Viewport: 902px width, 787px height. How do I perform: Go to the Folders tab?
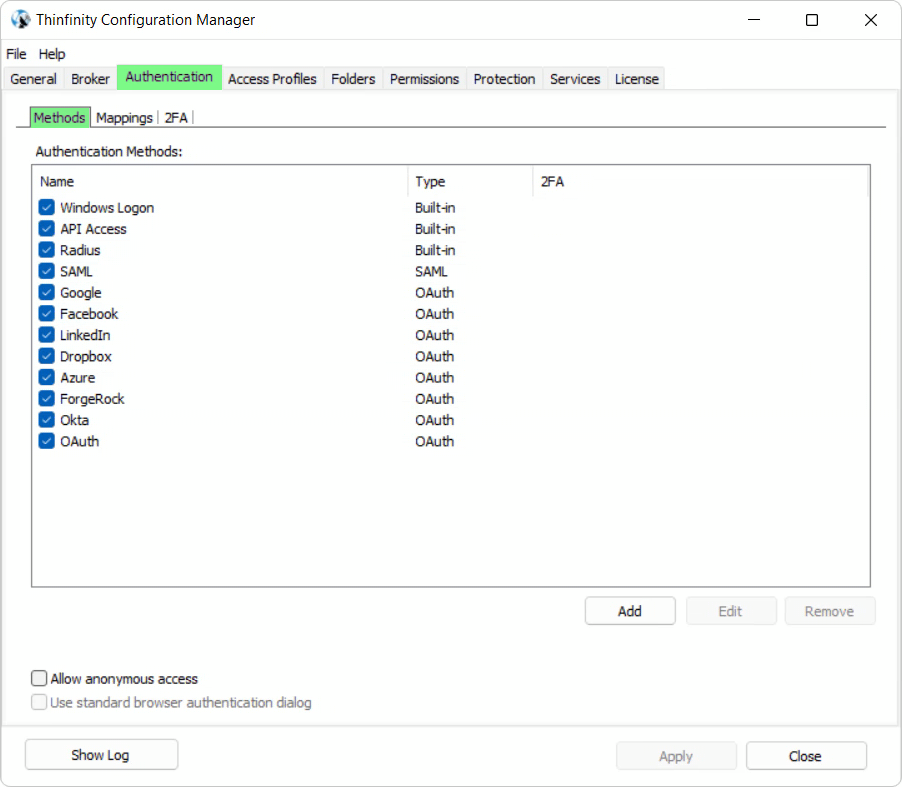[x=353, y=79]
